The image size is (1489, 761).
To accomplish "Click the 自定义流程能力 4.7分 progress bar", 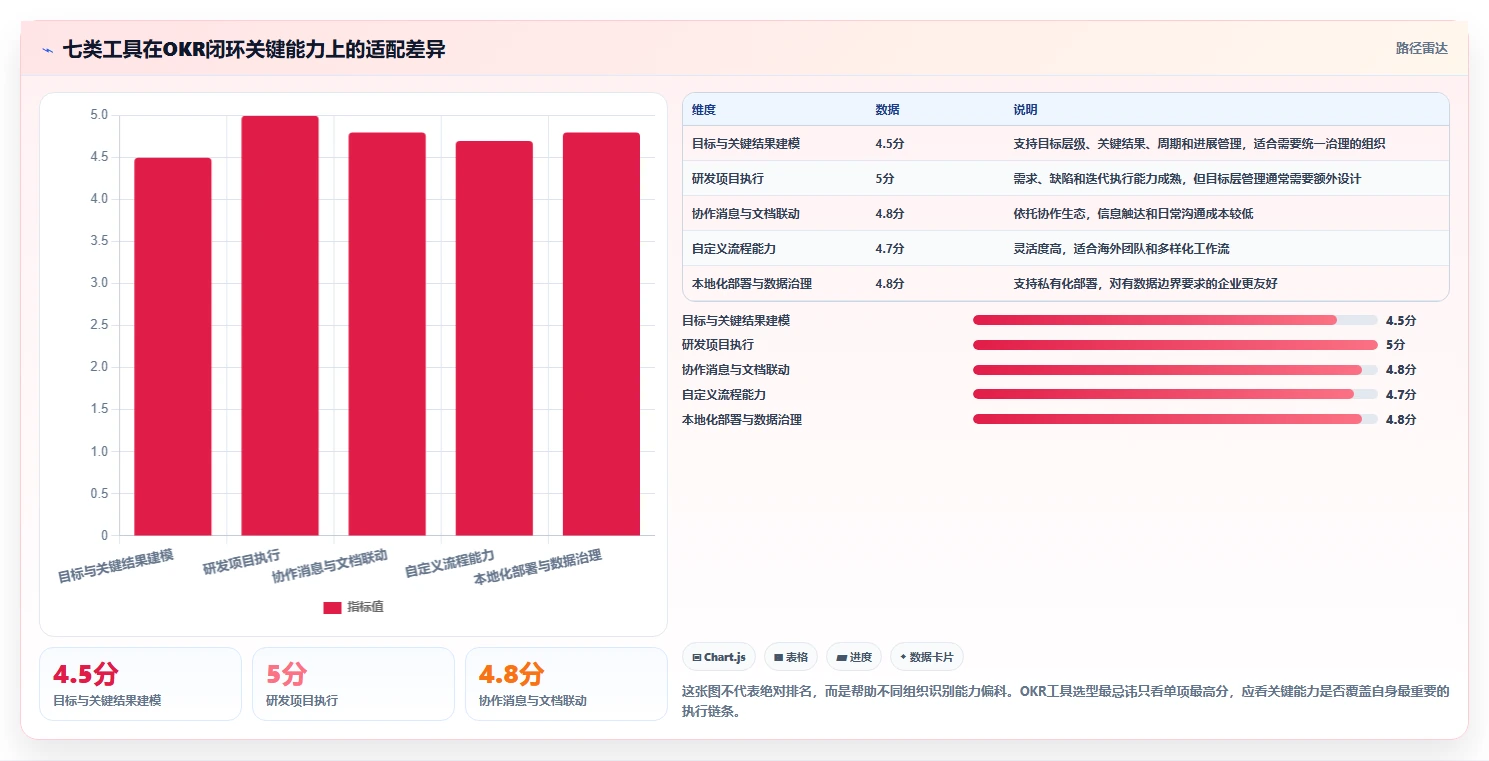I will click(x=1175, y=394).
